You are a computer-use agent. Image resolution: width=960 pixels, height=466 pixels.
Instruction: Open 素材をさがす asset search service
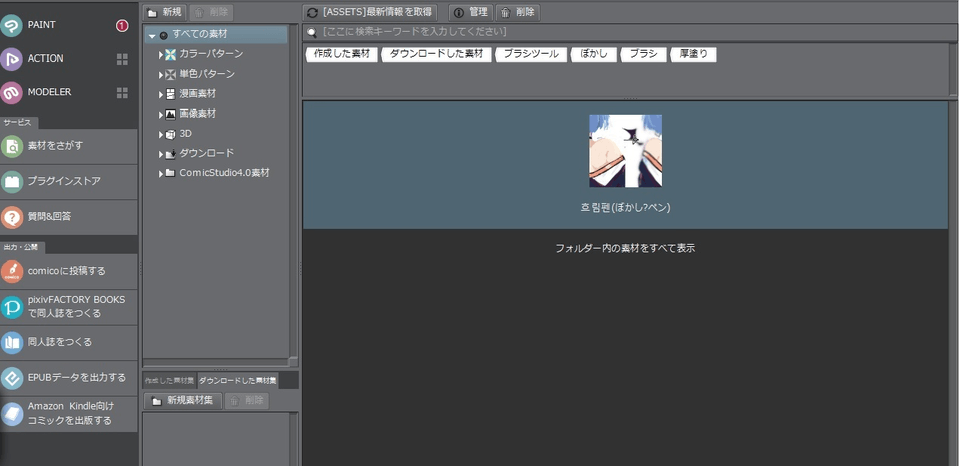tap(12, 146)
